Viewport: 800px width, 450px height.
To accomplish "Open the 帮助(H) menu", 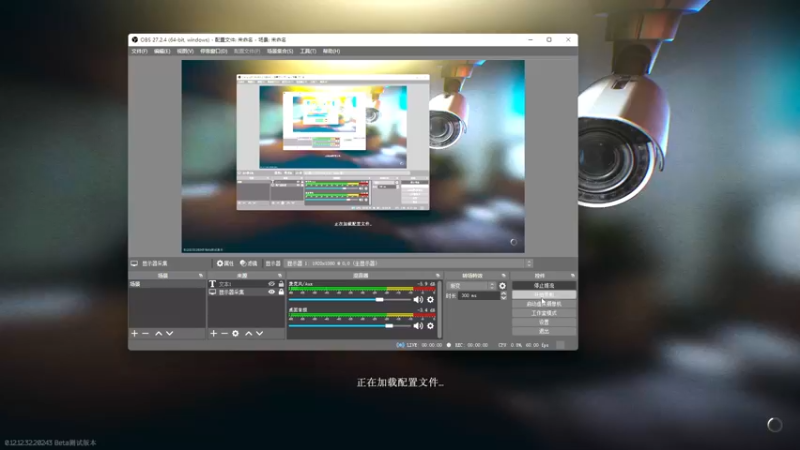I will (331, 51).
